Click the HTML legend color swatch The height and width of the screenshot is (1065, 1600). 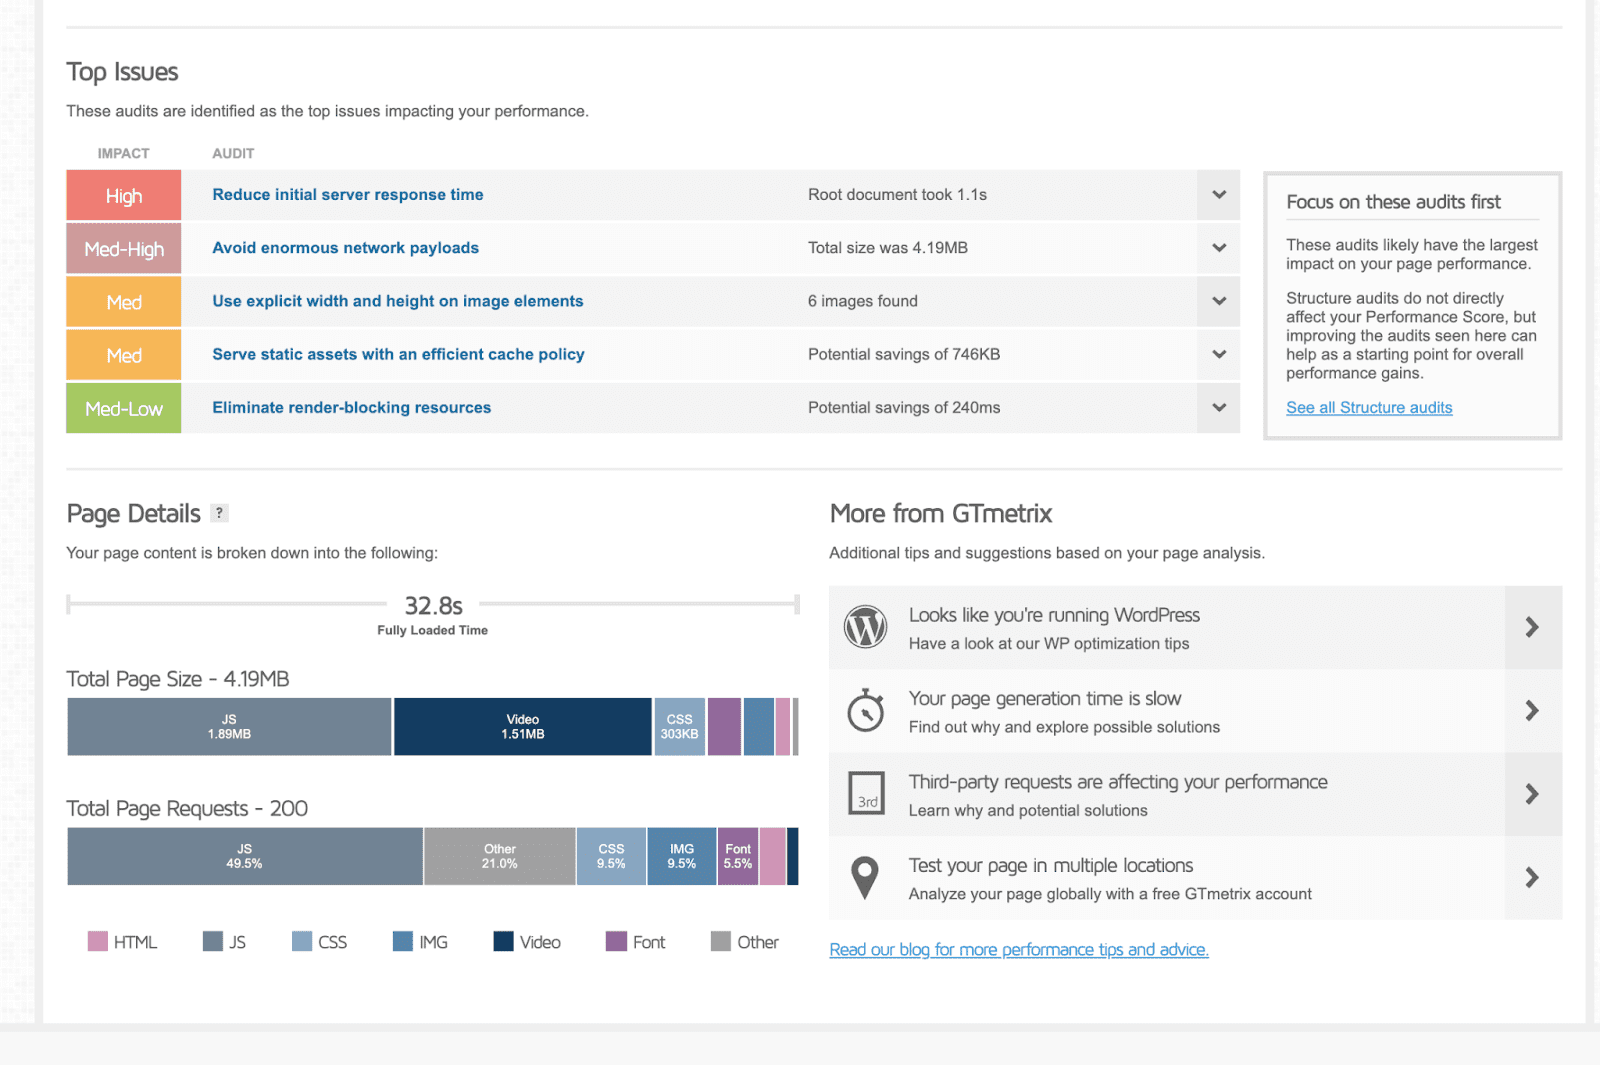click(x=96, y=941)
